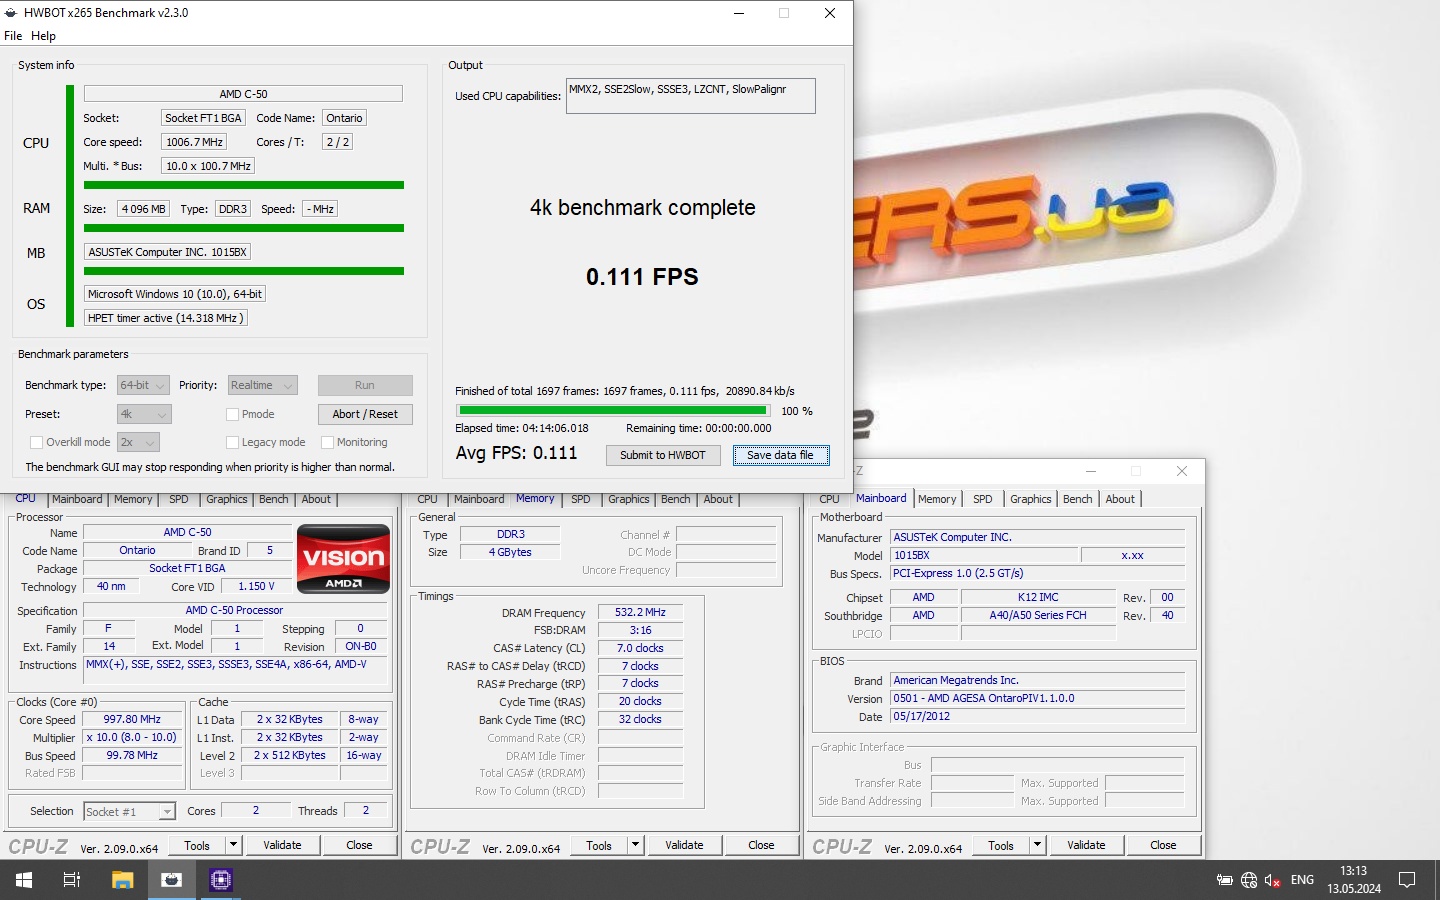
Task: Click the CAS# Latency 7.0 clocks value
Action: (x=640, y=648)
